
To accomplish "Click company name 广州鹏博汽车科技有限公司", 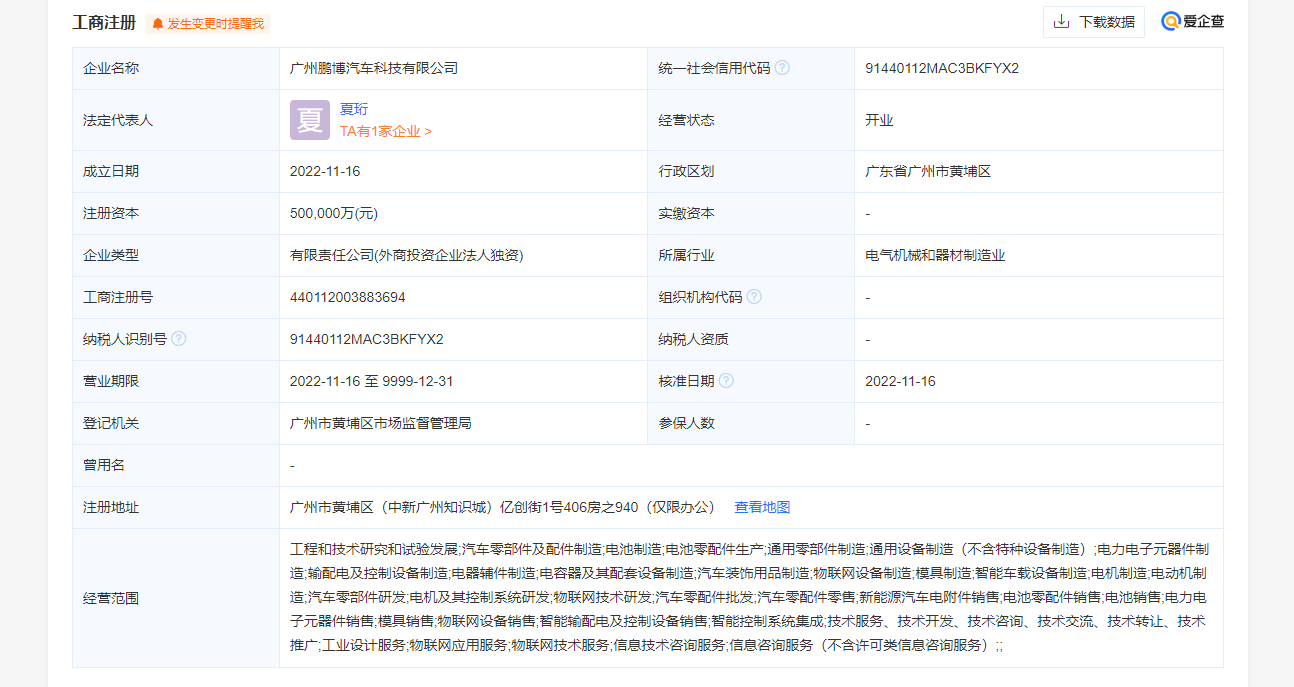I will pos(373,68).
